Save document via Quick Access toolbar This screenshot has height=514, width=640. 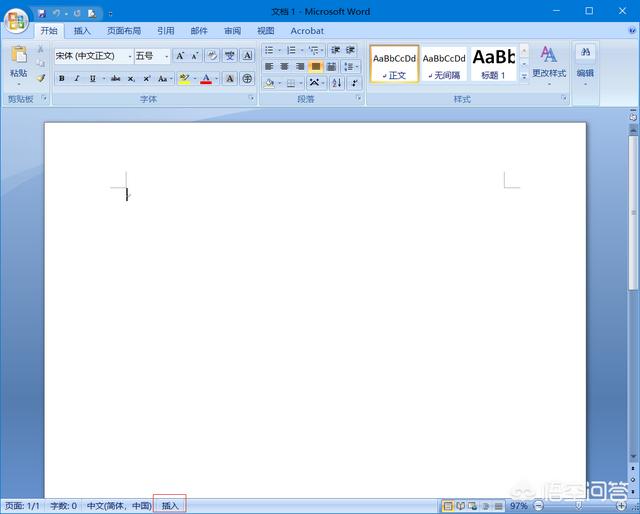click(x=42, y=13)
